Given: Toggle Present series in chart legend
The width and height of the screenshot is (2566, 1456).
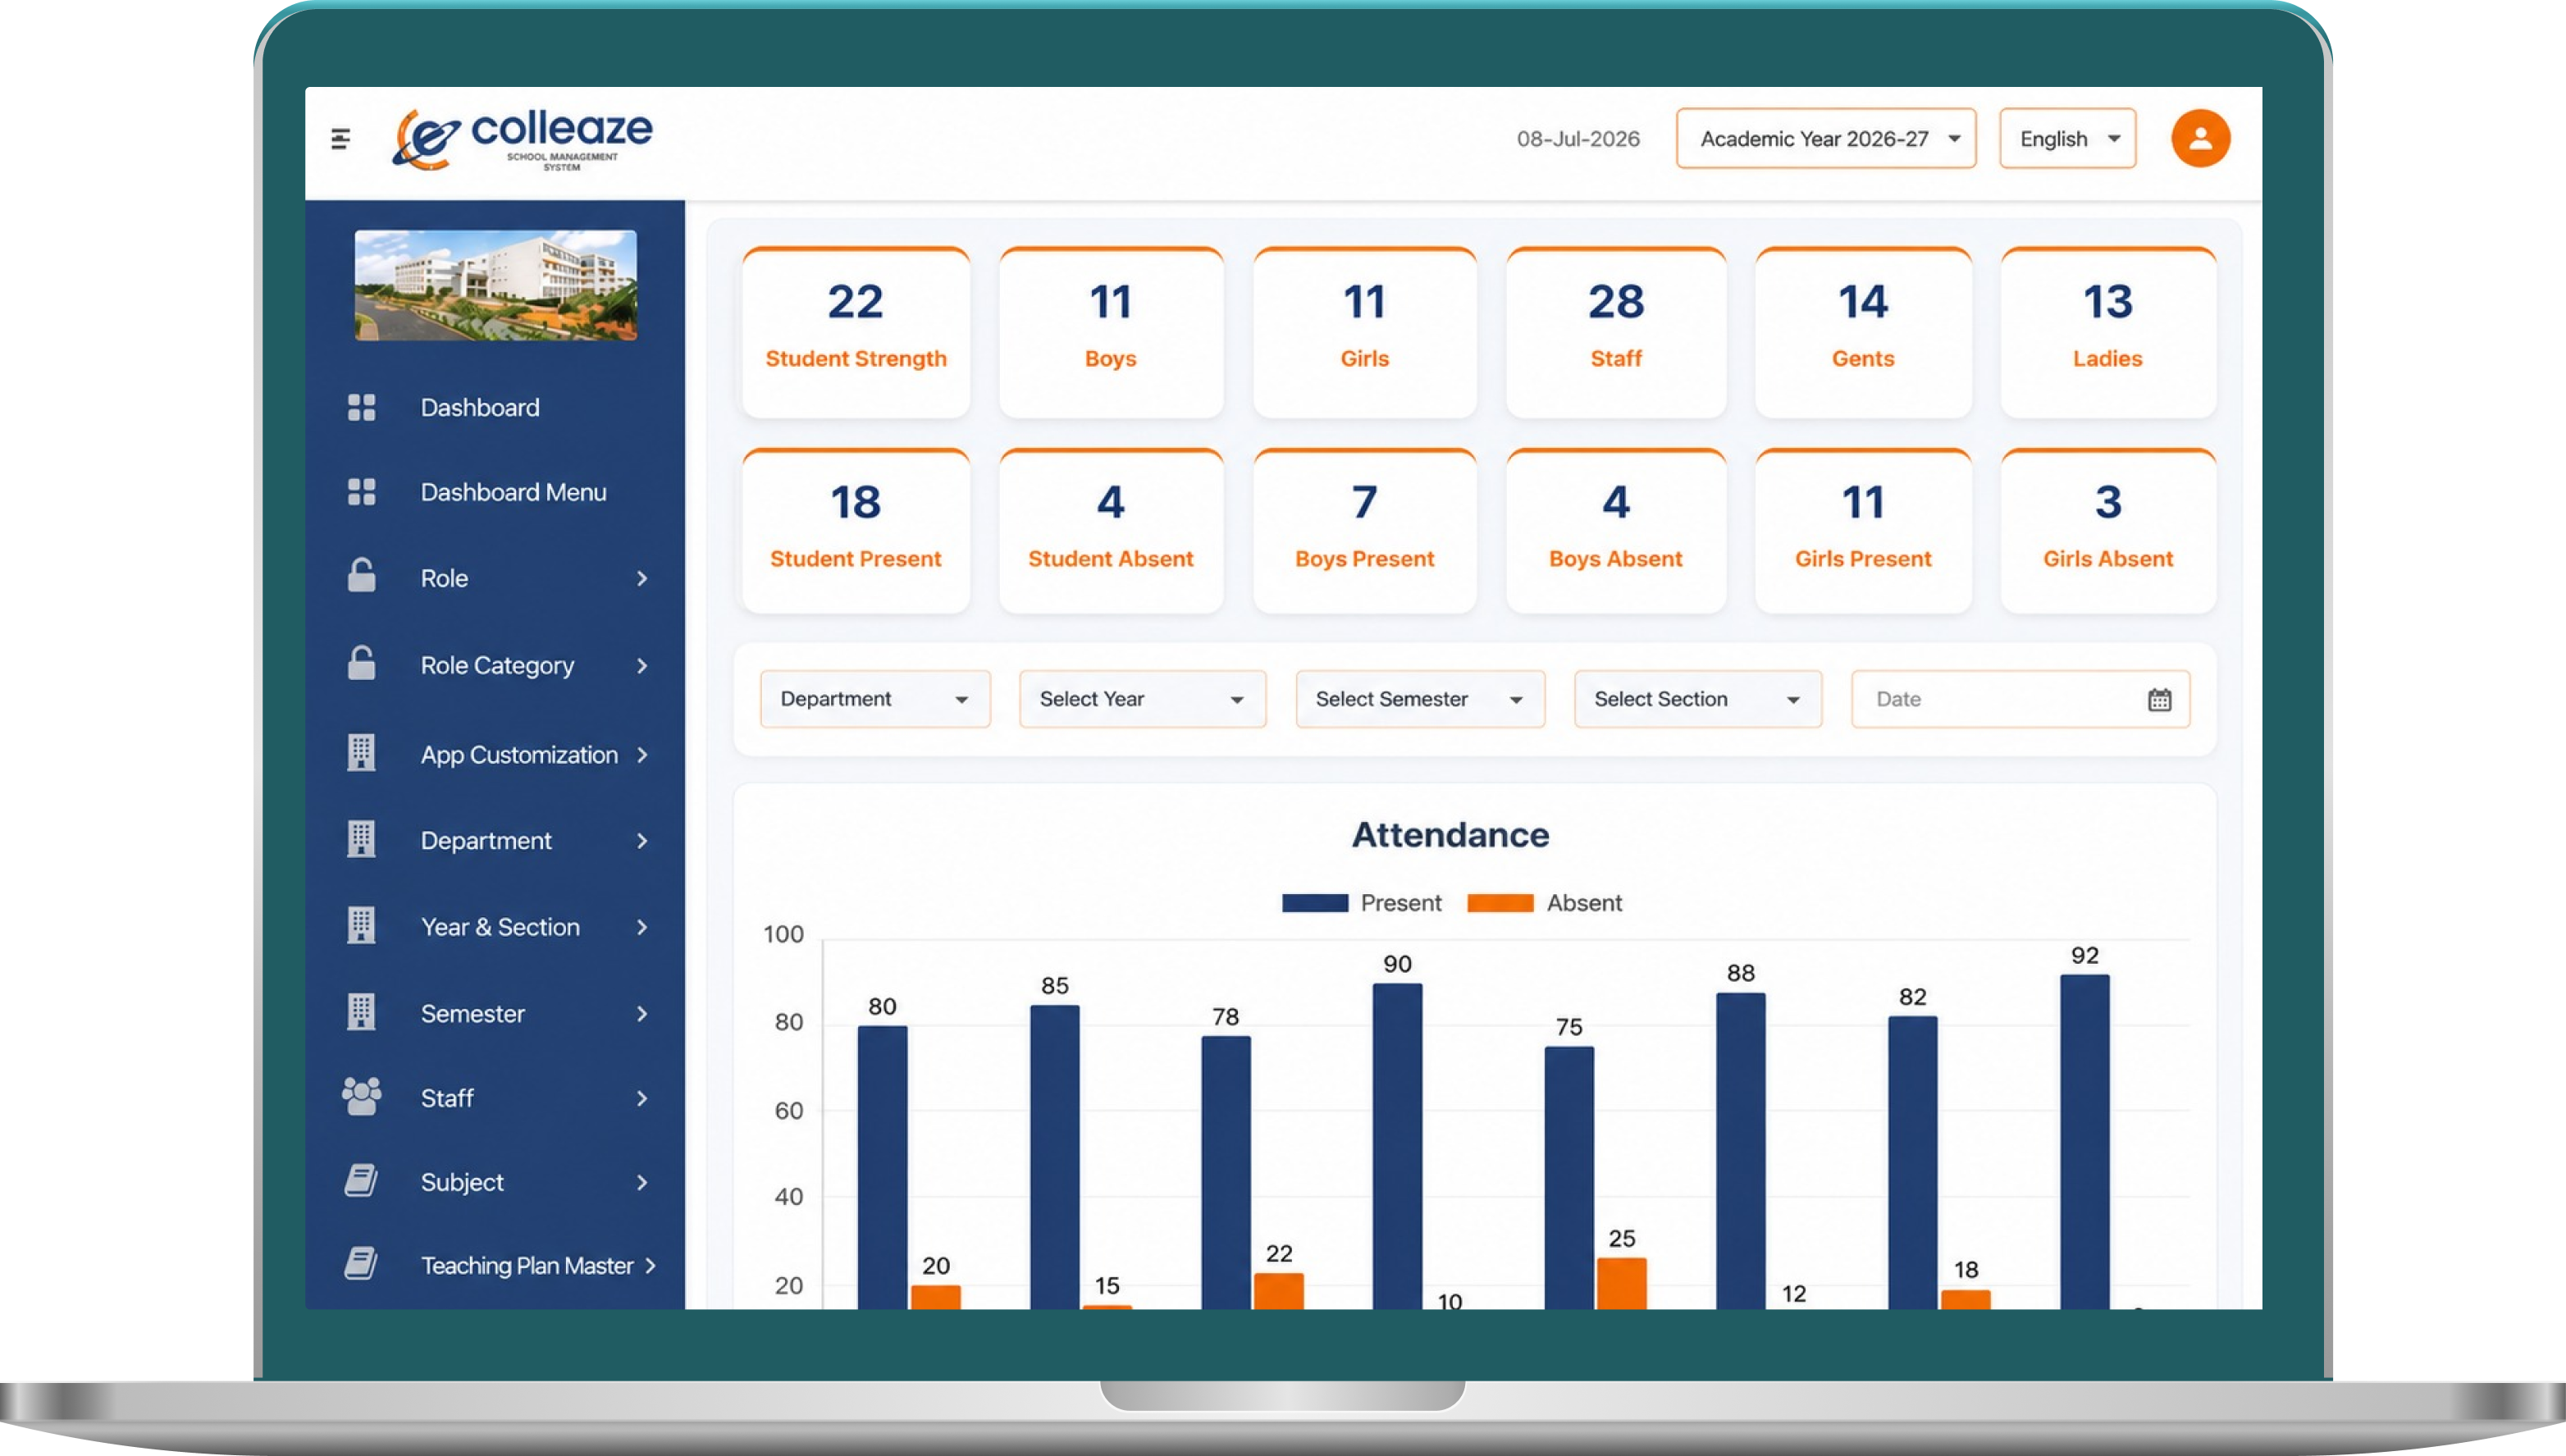Looking at the screenshot, I should (1361, 903).
